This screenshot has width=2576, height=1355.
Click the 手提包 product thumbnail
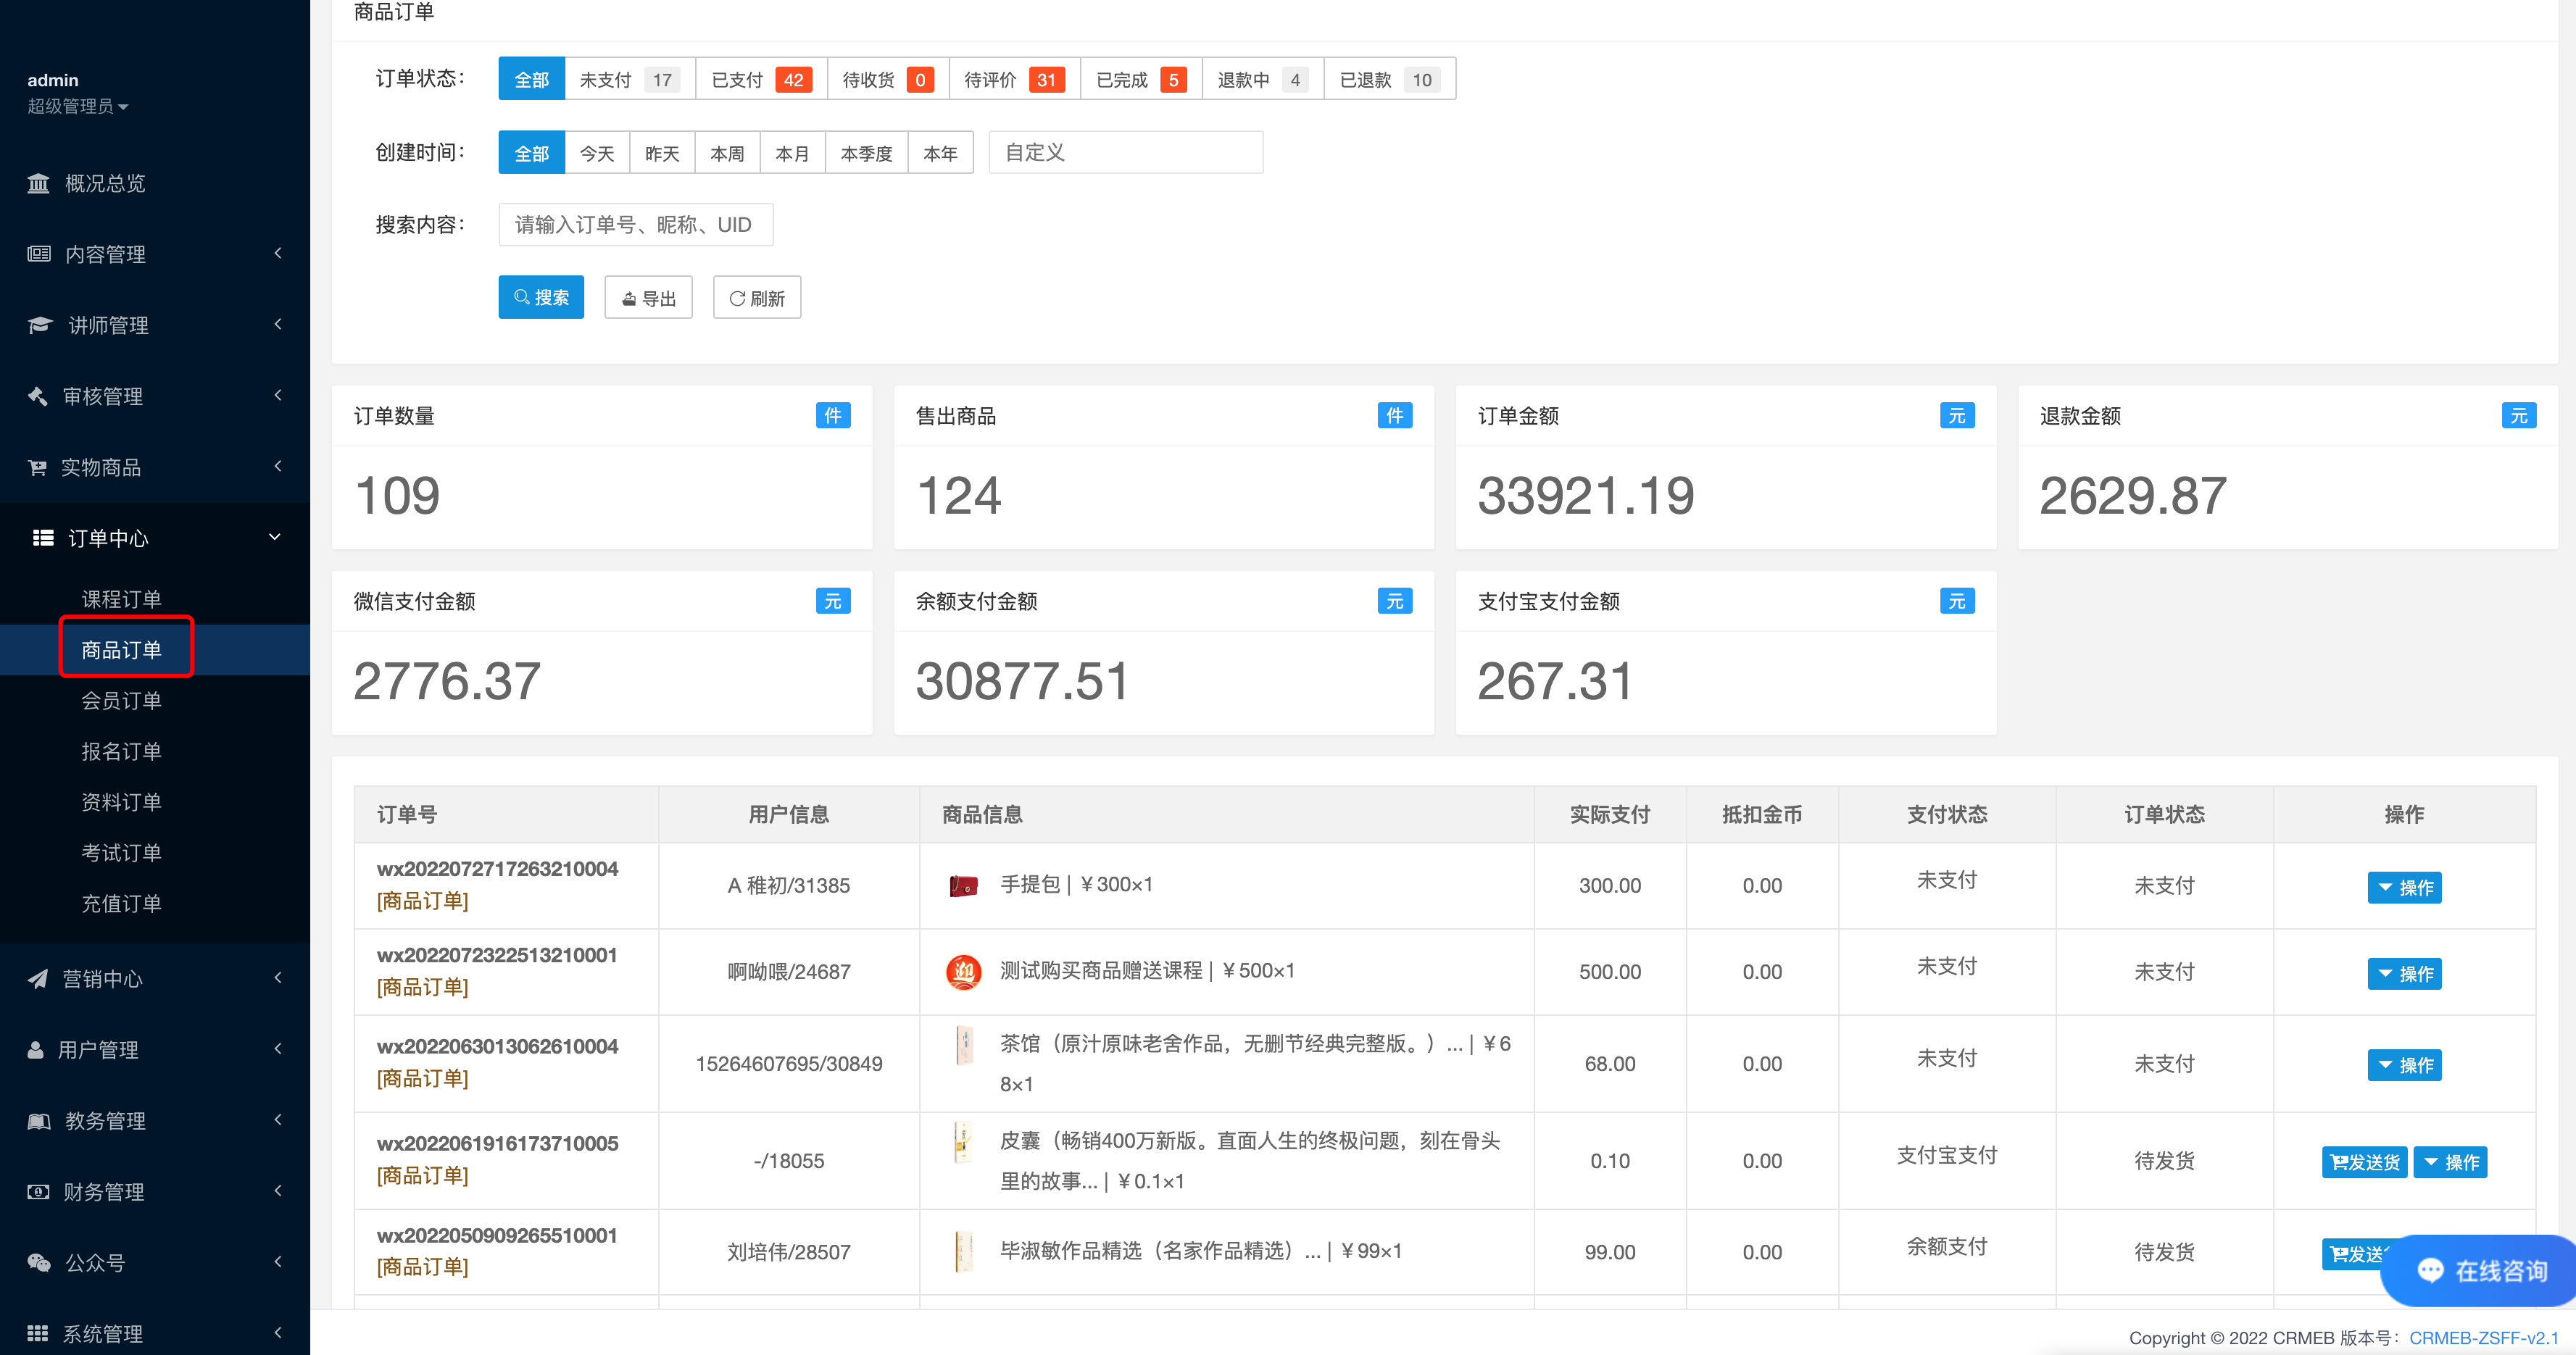pyautogui.click(x=963, y=885)
